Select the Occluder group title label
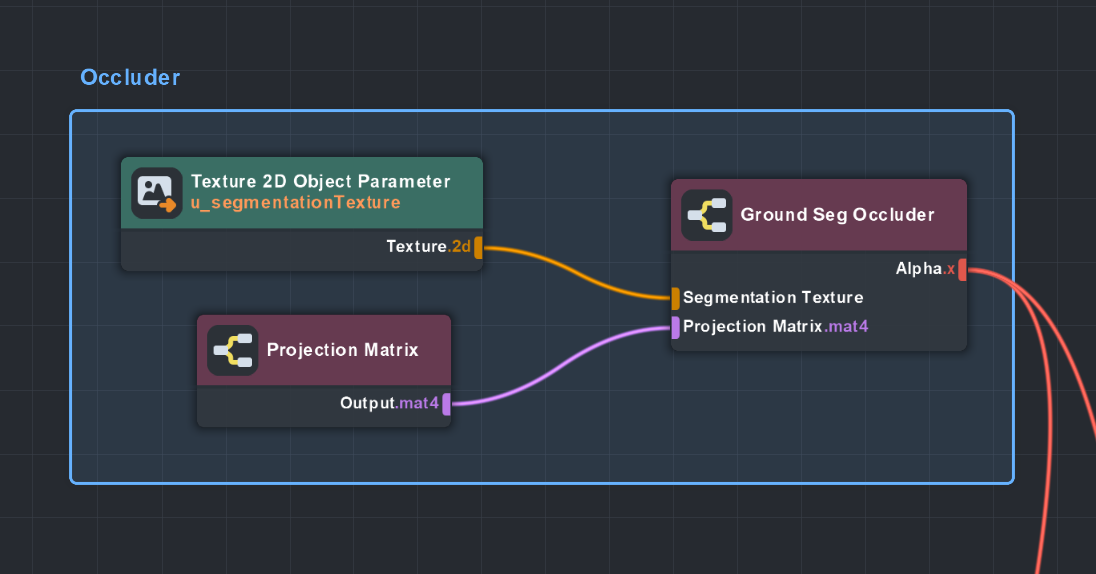1096x574 pixels. [130, 78]
